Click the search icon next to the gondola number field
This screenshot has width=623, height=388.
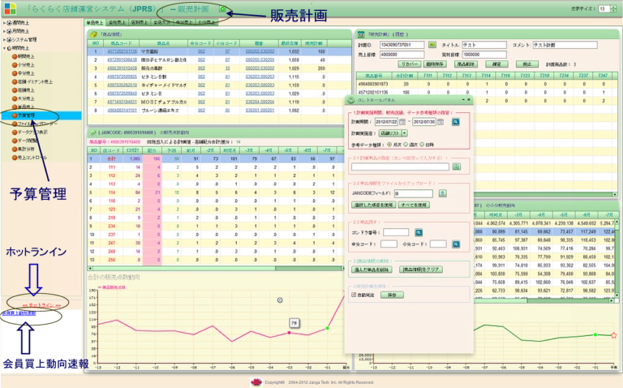point(418,232)
